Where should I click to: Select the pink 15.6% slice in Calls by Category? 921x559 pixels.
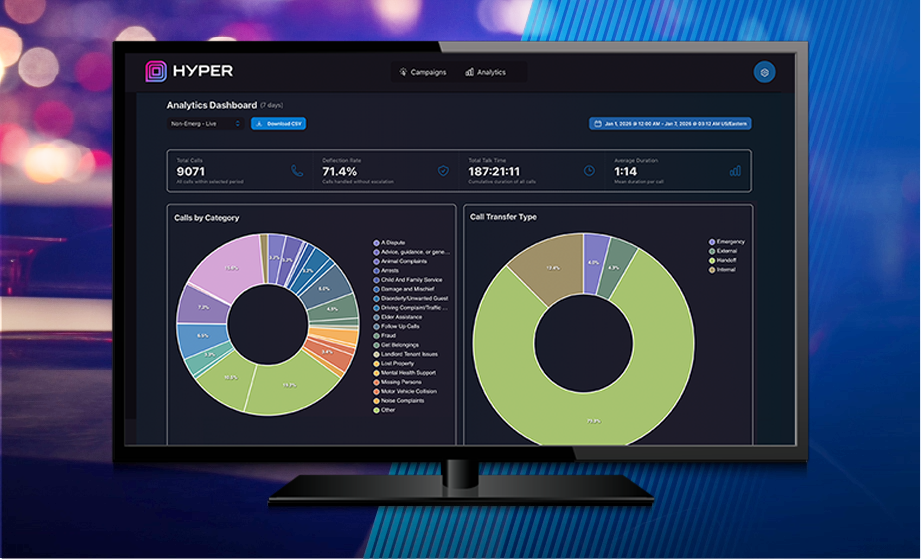coord(231,267)
